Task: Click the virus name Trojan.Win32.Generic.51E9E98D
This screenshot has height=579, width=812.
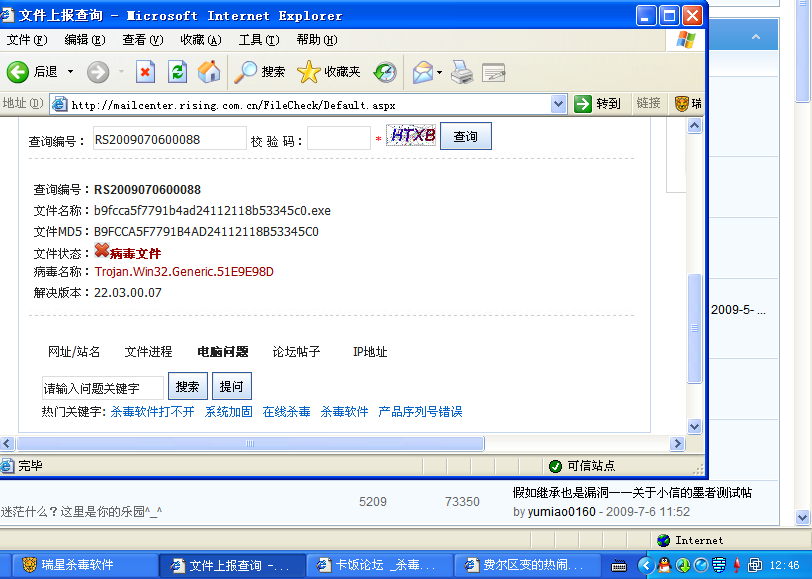Action: [184, 272]
